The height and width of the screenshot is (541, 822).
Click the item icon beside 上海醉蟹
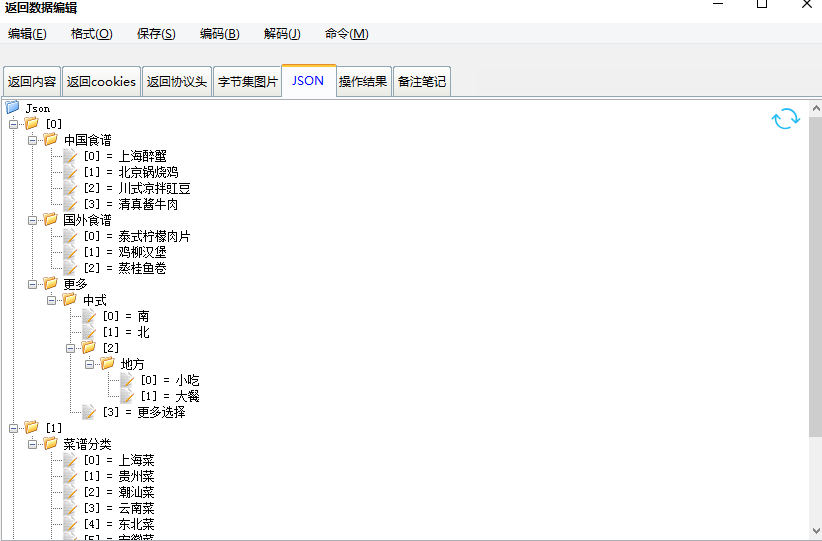coord(70,156)
